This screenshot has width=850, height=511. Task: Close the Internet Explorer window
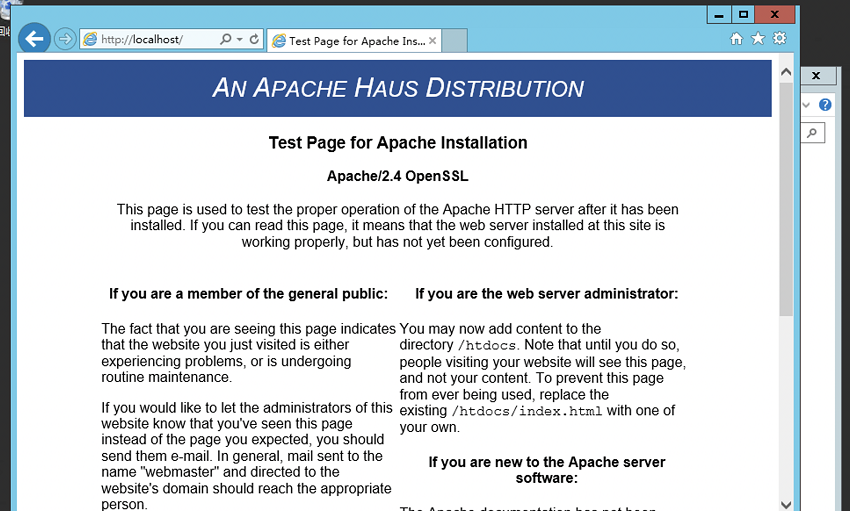(775, 15)
